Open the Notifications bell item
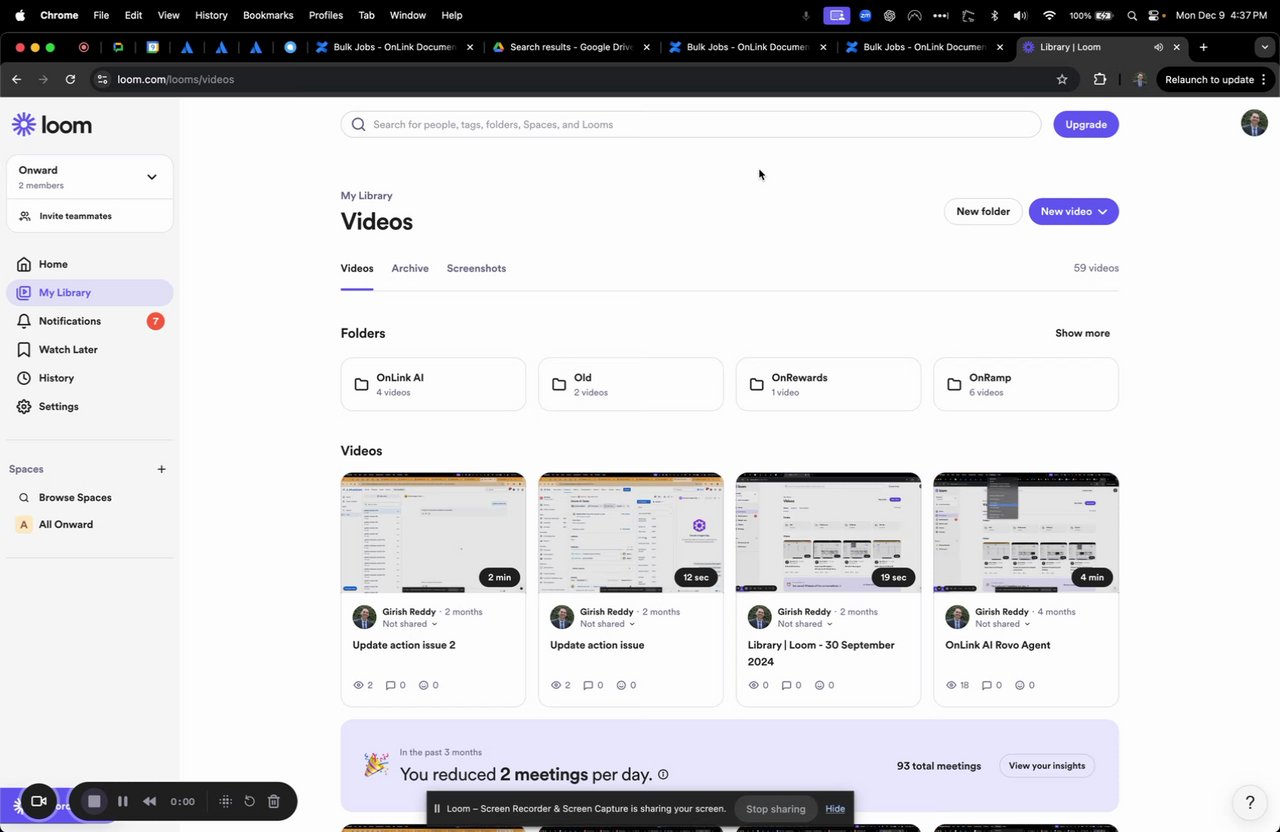1280x832 pixels. tap(89, 321)
